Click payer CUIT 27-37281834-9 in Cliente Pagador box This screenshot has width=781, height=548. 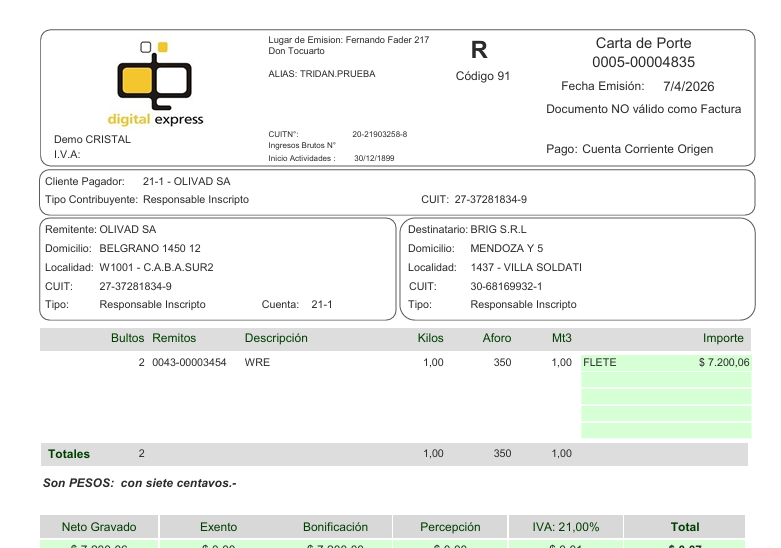point(490,199)
